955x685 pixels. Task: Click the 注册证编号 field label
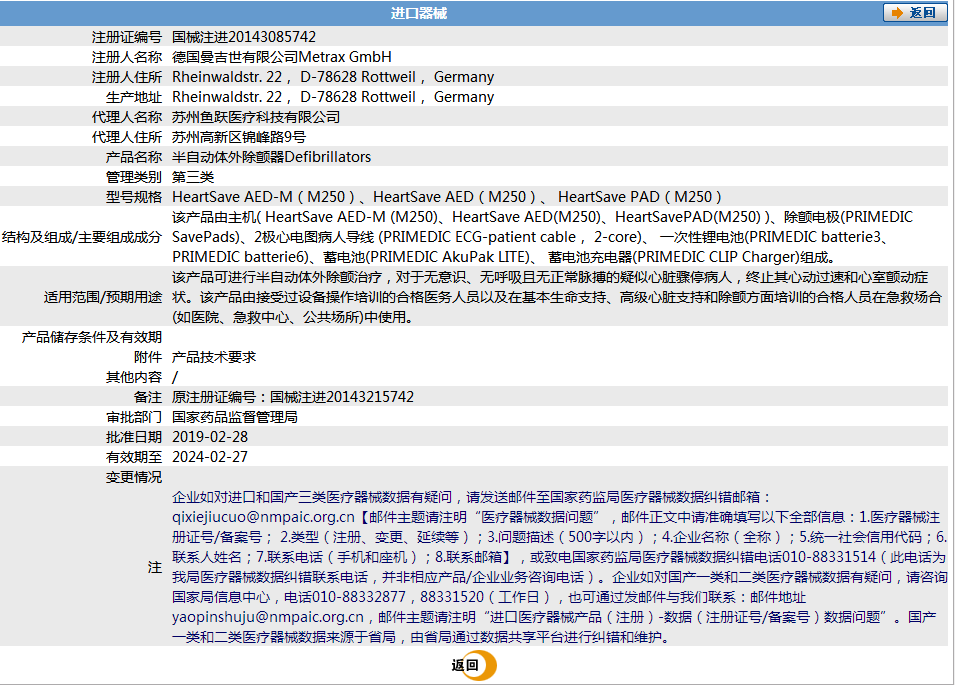click(127, 37)
